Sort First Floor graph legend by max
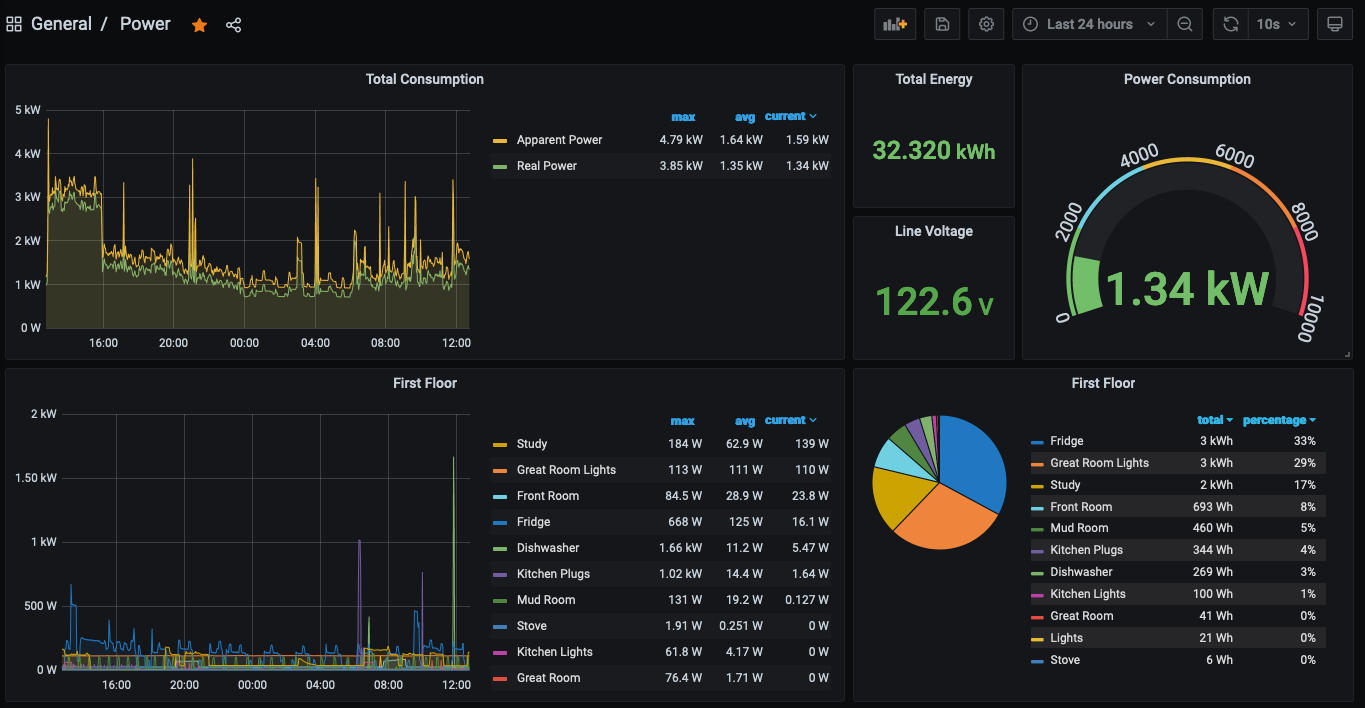Viewport: 1365px width, 708px height. pyautogui.click(x=683, y=421)
